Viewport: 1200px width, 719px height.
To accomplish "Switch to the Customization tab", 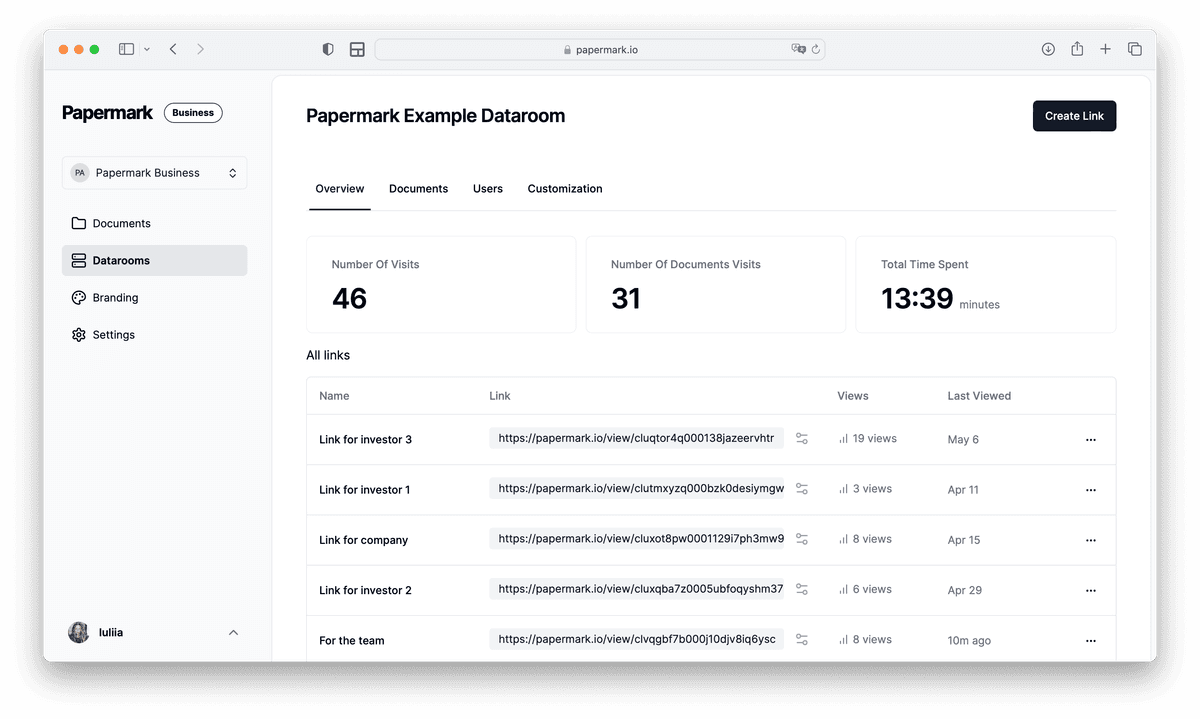I will tap(565, 189).
